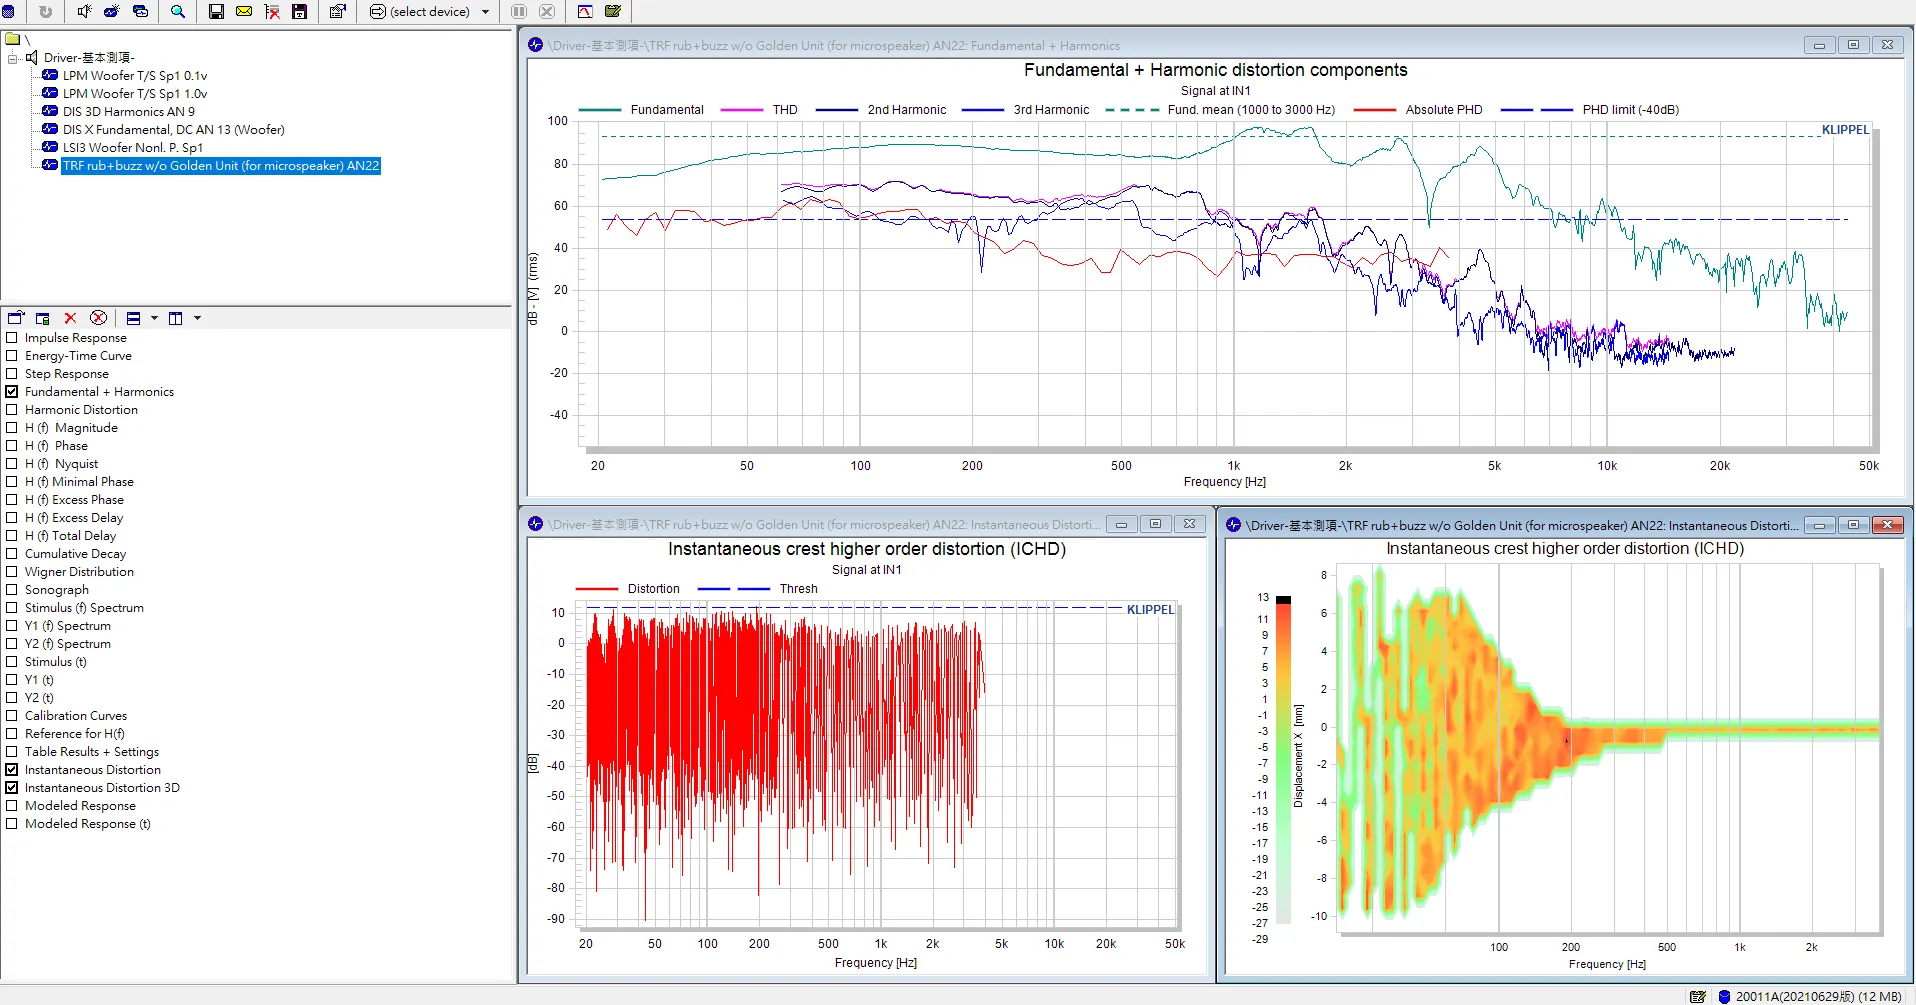The height and width of the screenshot is (1005, 1916).
Task: Click the ICHD color scale bar
Action: (x=1283, y=760)
